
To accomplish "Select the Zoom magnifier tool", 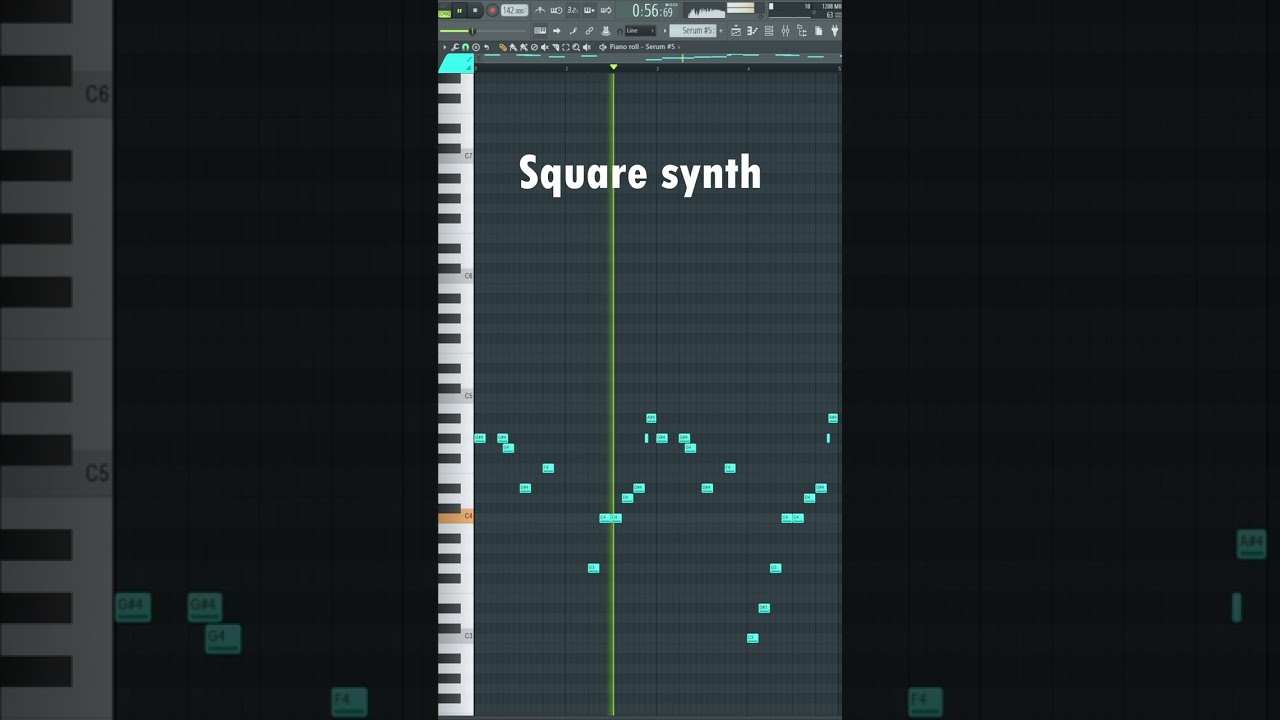I will point(576,47).
